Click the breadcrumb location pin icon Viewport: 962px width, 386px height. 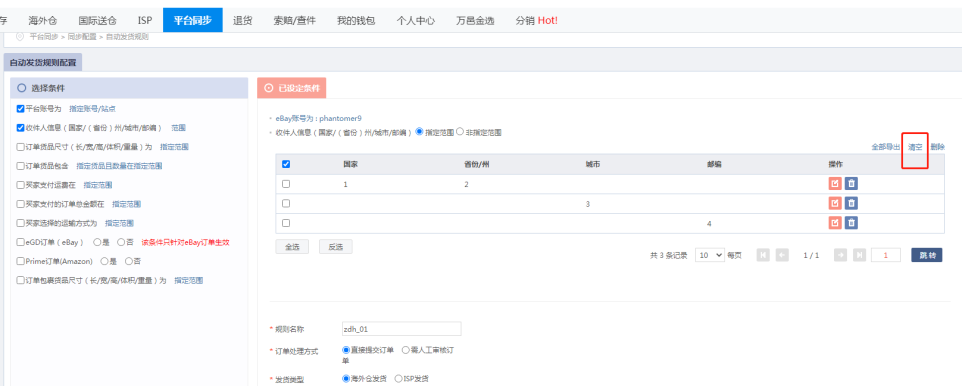point(20,37)
